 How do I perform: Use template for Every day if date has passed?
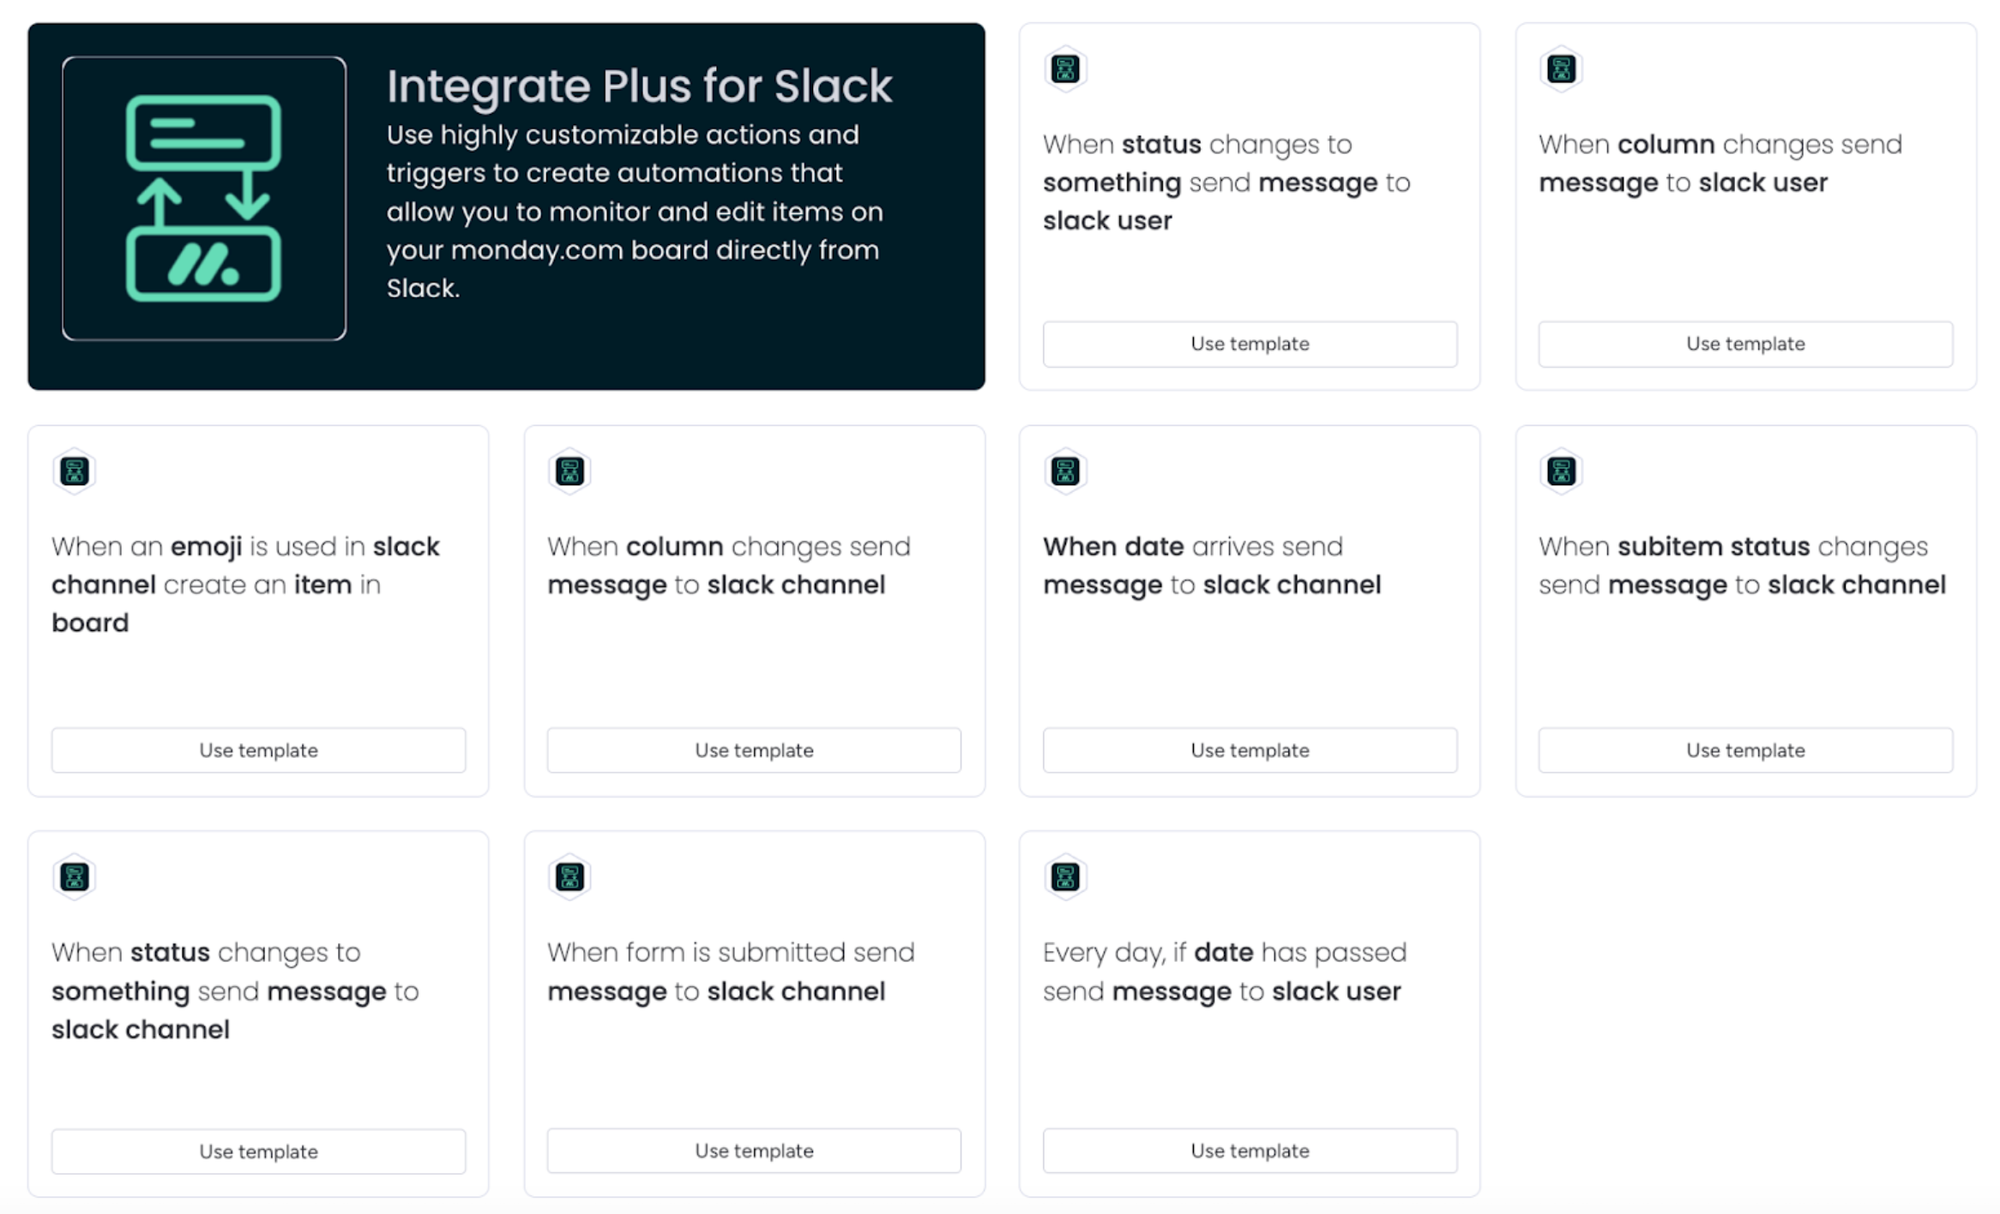coord(1247,1150)
